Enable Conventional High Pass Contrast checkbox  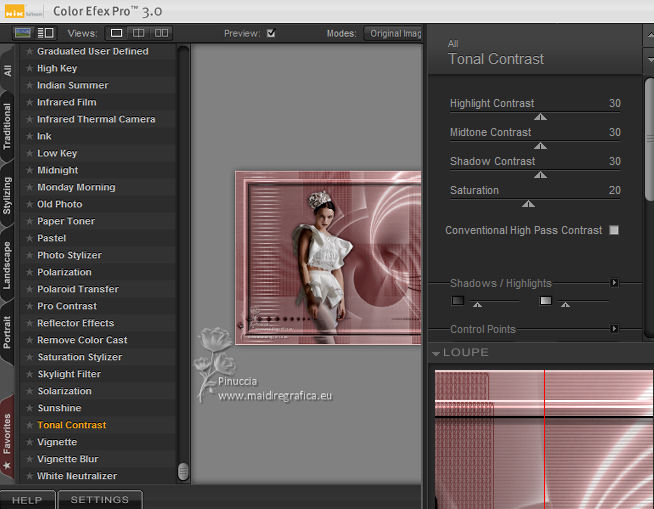(614, 230)
